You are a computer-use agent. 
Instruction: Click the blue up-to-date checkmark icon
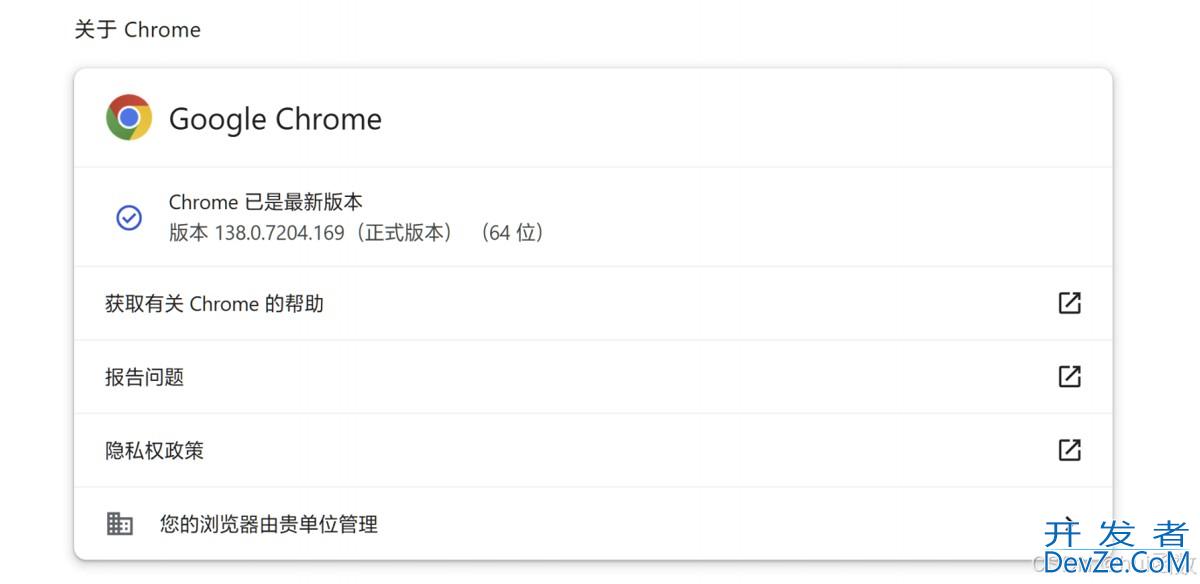pyautogui.click(x=129, y=218)
